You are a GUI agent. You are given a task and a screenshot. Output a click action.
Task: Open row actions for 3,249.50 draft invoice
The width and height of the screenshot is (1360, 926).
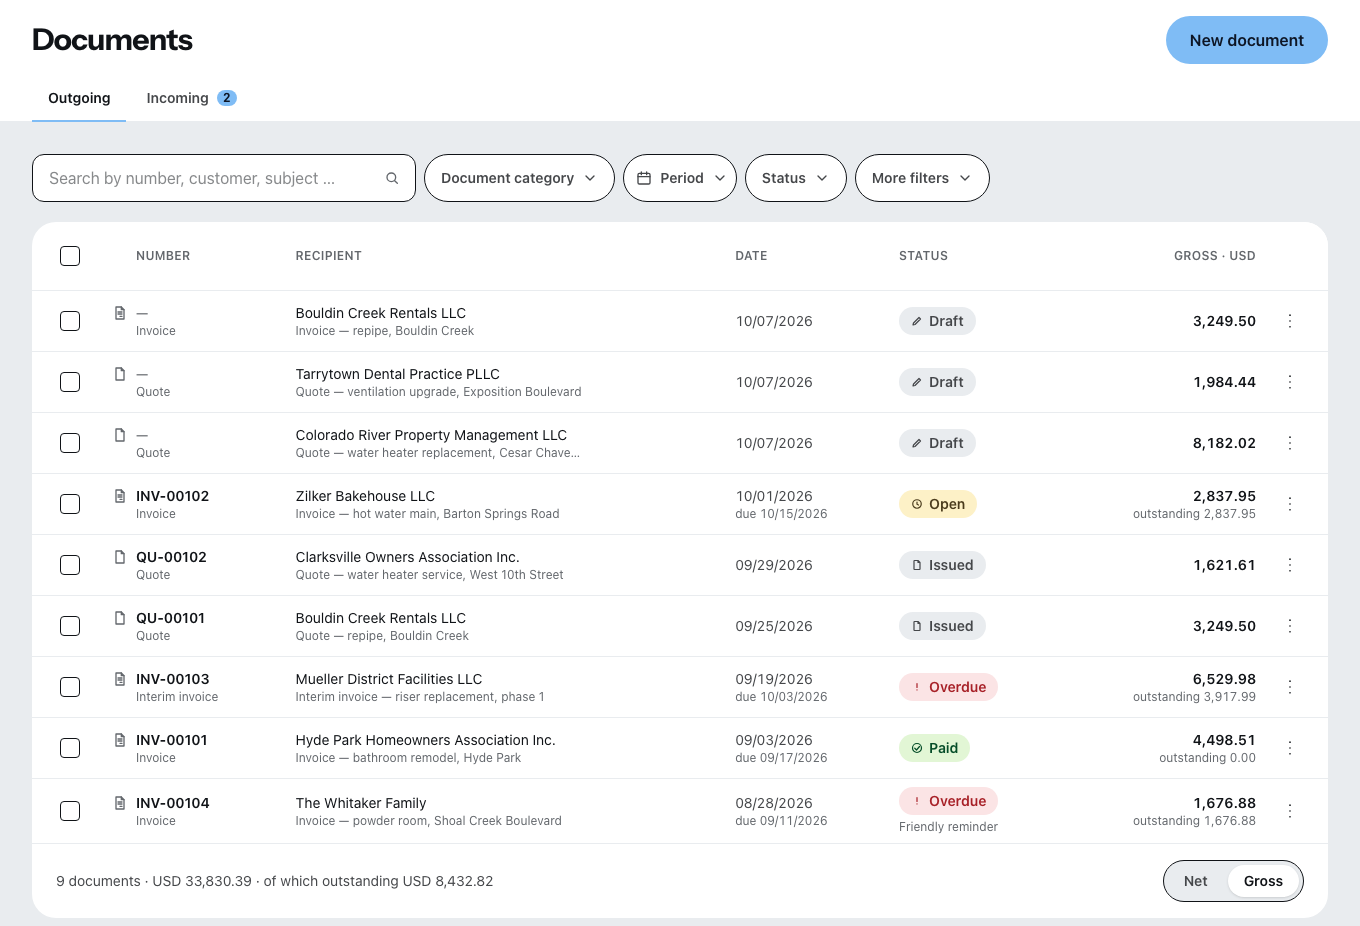click(1290, 321)
